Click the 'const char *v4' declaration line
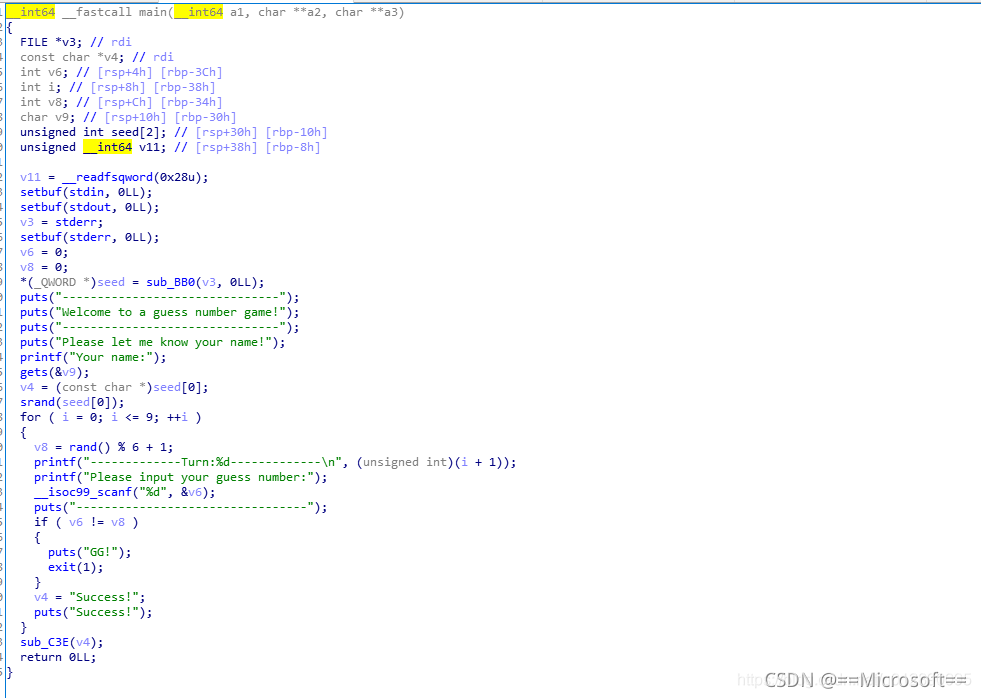 [x=96, y=57]
